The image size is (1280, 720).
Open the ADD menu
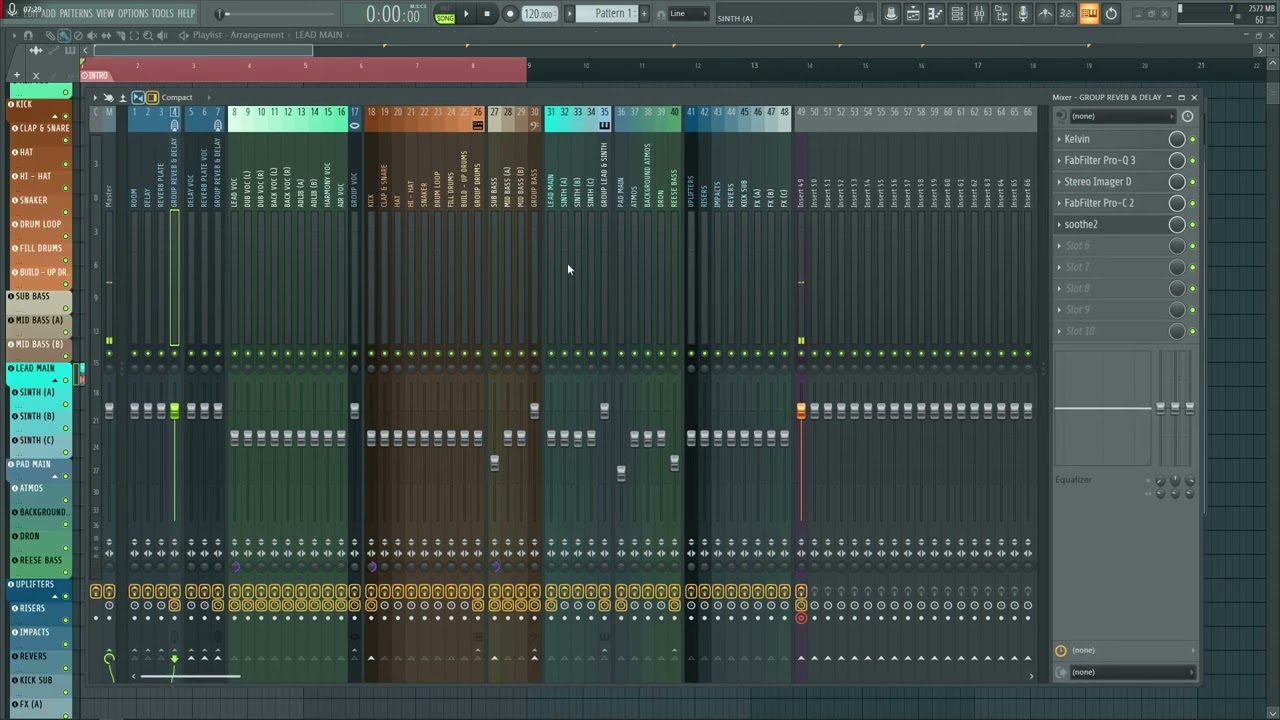(48, 13)
